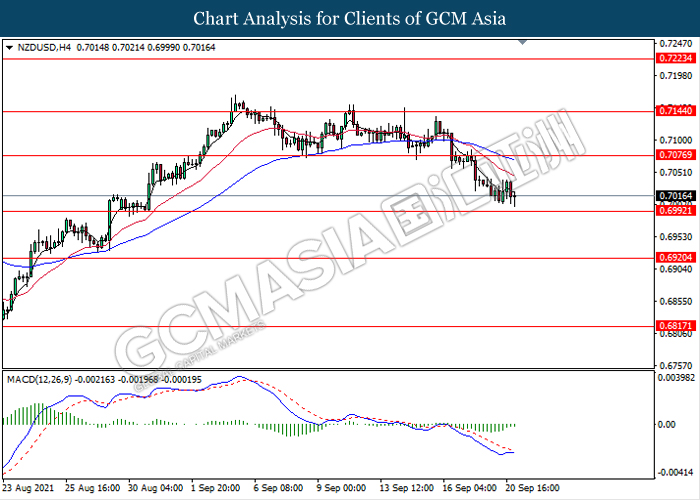This screenshot has width=700, height=500.
Task: Click the NZDUSD,H4 symbol title text
Action: coord(44,47)
